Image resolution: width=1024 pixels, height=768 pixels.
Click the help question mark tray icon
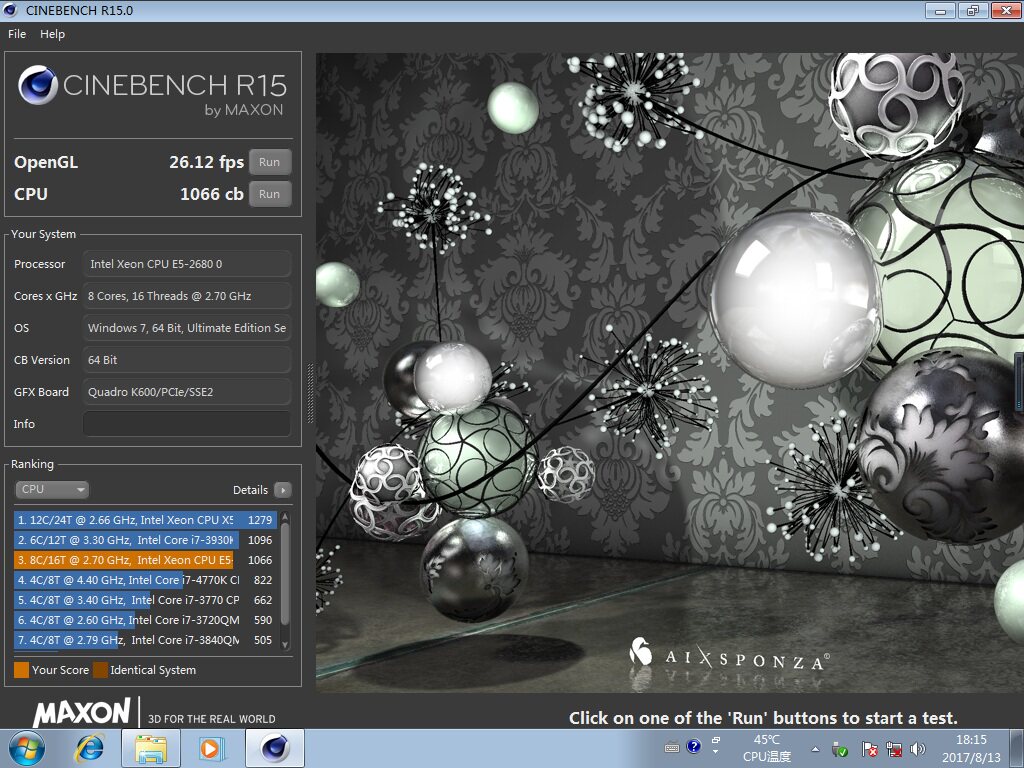click(x=694, y=746)
